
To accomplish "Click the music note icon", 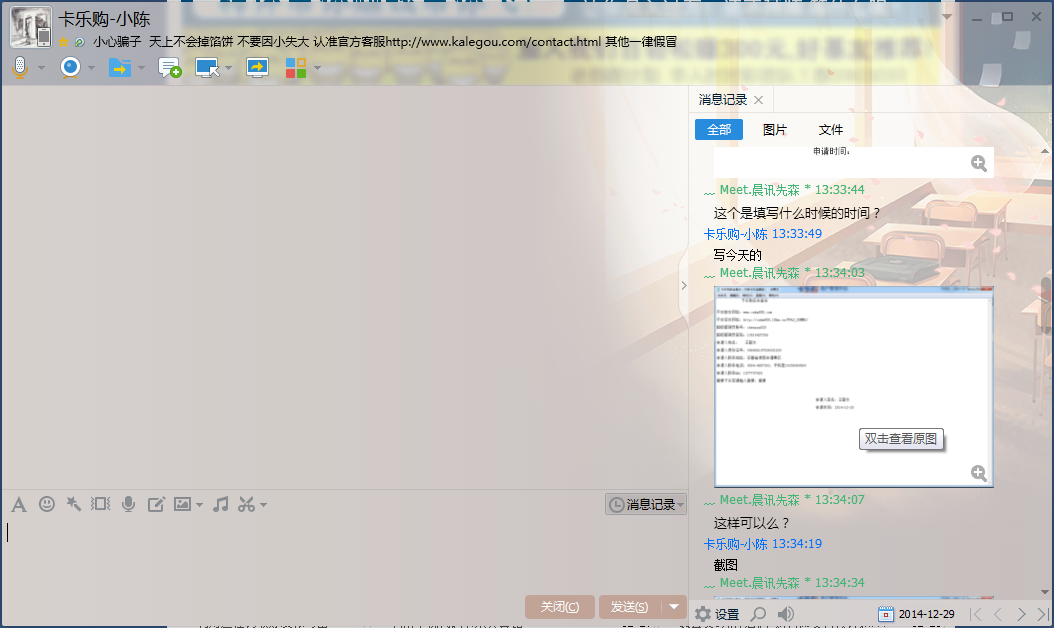I will click(x=221, y=504).
